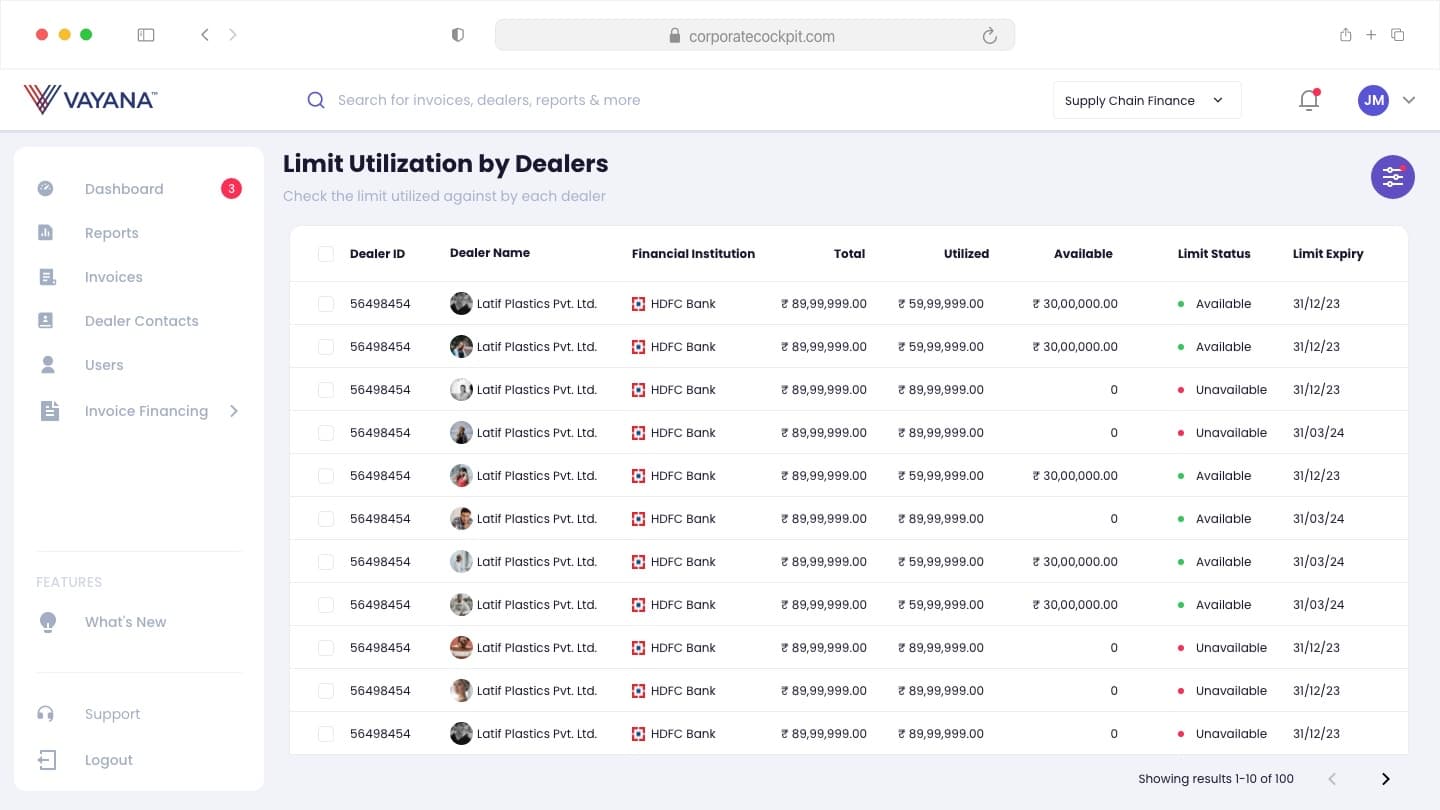Click the Vayana logo

pyautogui.click(x=90, y=99)
